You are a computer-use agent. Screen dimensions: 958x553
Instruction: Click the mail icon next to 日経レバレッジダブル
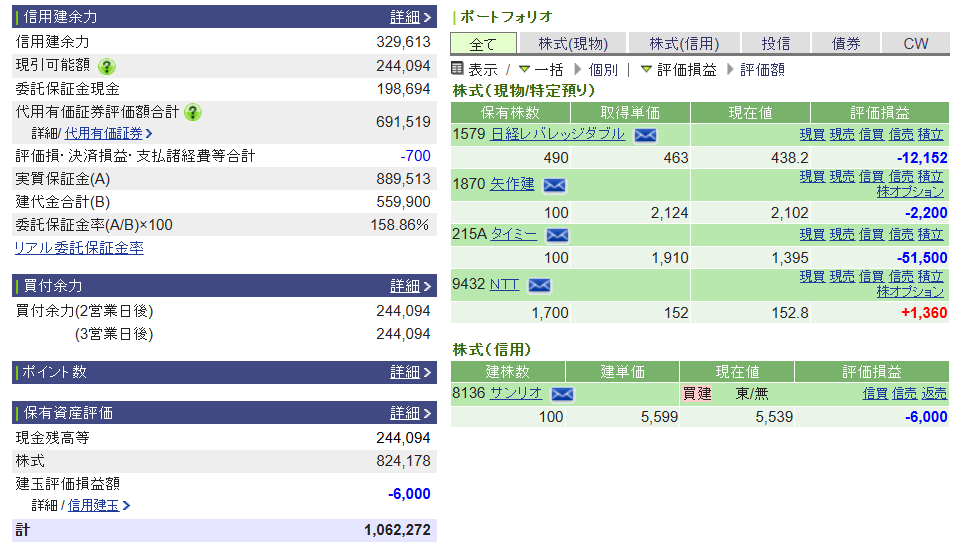tap(645, 135)
